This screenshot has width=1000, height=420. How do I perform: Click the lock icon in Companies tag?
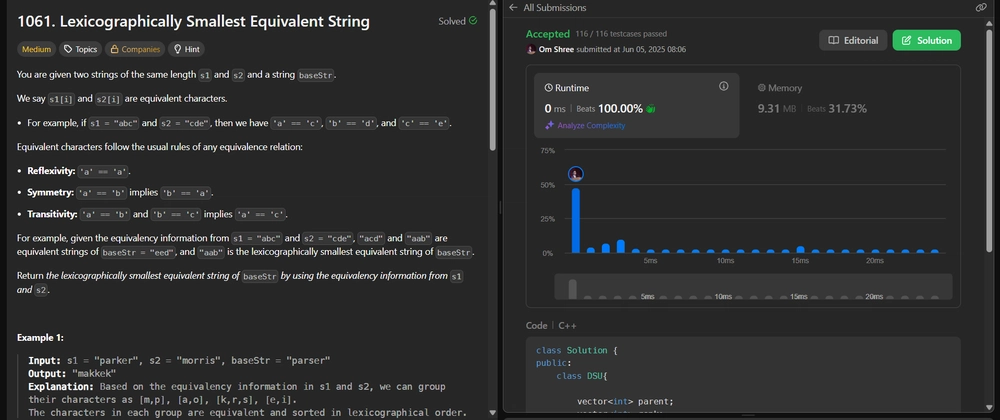pos(115,49)
